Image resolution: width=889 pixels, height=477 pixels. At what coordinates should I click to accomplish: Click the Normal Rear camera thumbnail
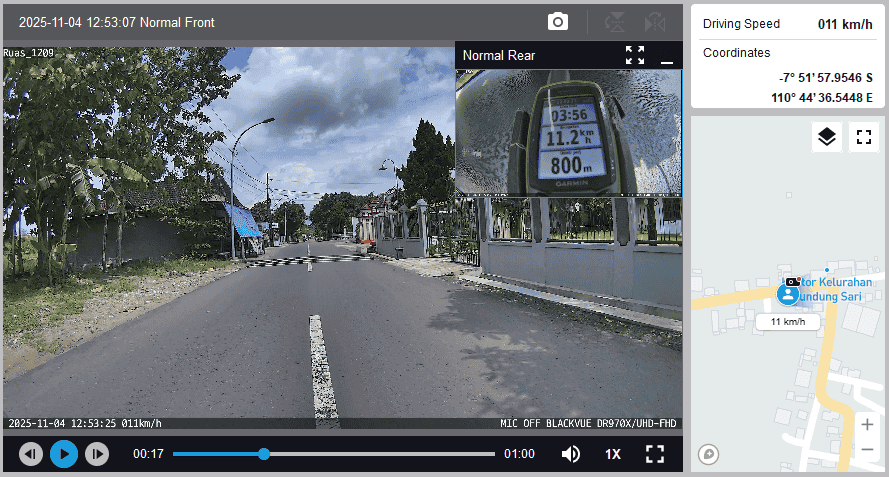point(568,132)
